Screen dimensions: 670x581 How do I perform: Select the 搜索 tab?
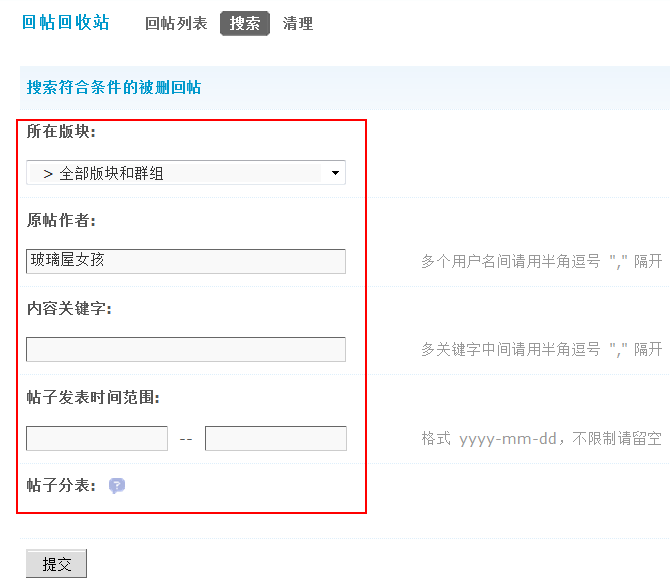click(x=245, y=24)
